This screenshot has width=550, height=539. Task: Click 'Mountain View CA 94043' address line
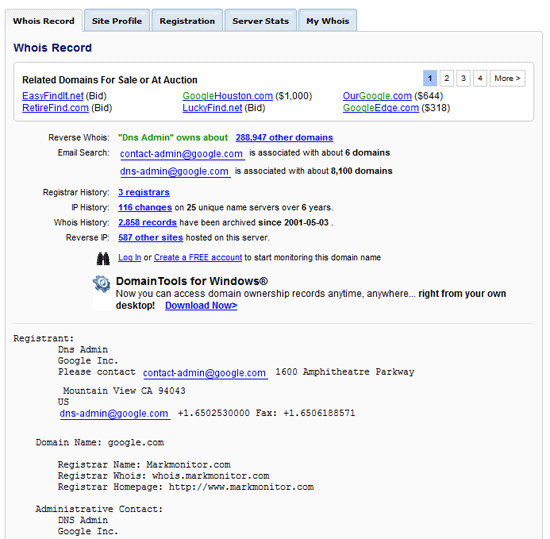pos(124,391)
